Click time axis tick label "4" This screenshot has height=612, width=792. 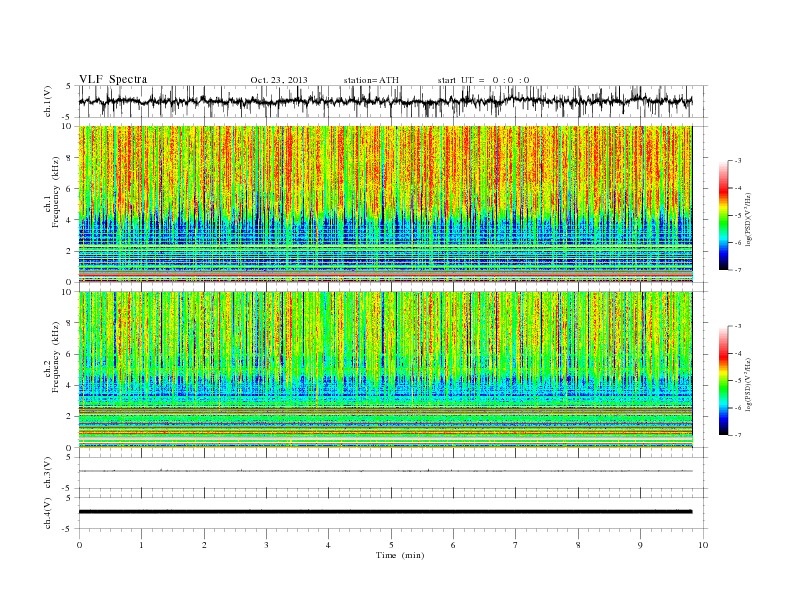tap(328, 545)
